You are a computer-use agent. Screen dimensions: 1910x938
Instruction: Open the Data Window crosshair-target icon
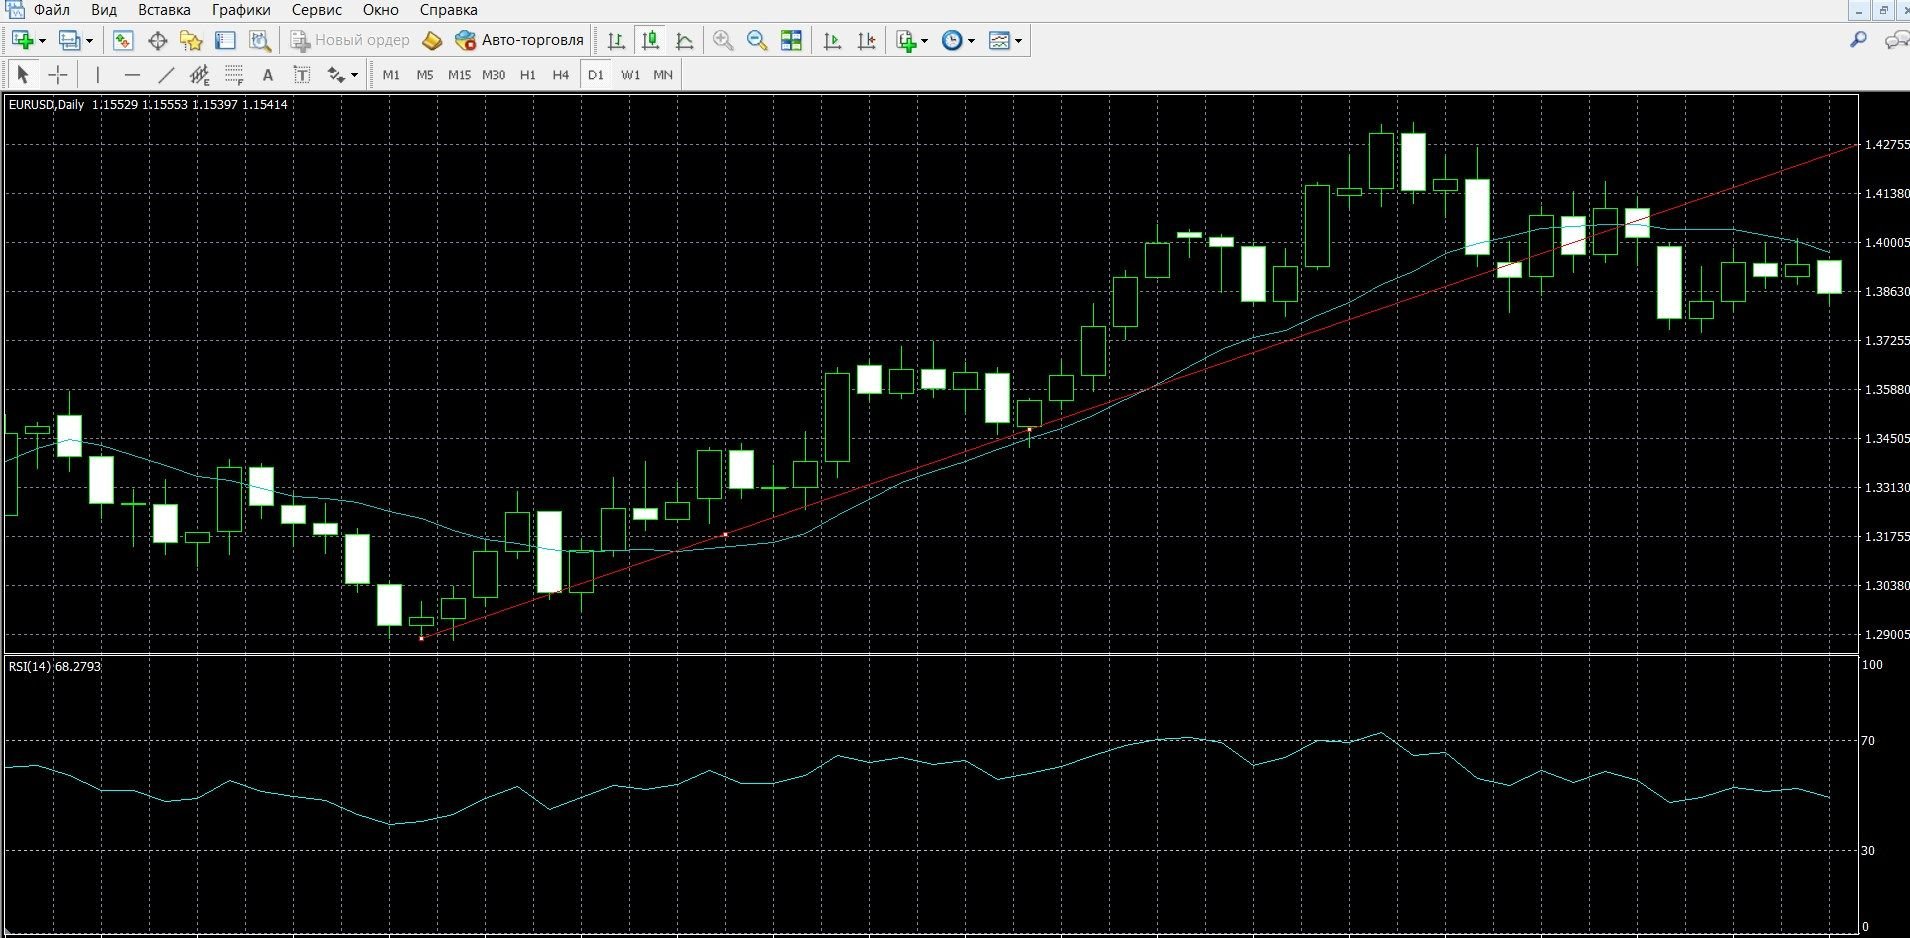[157, 41]
